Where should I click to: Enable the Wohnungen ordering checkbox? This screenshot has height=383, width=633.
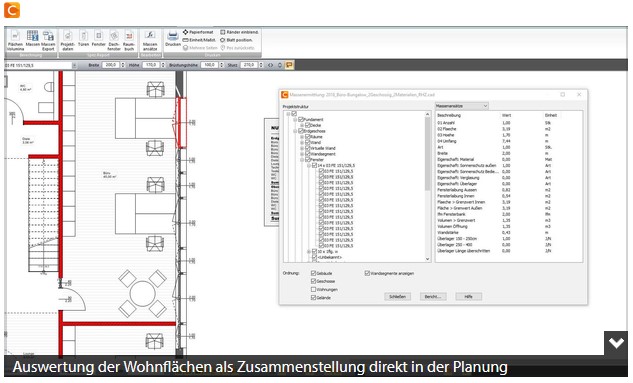[313, 289]
